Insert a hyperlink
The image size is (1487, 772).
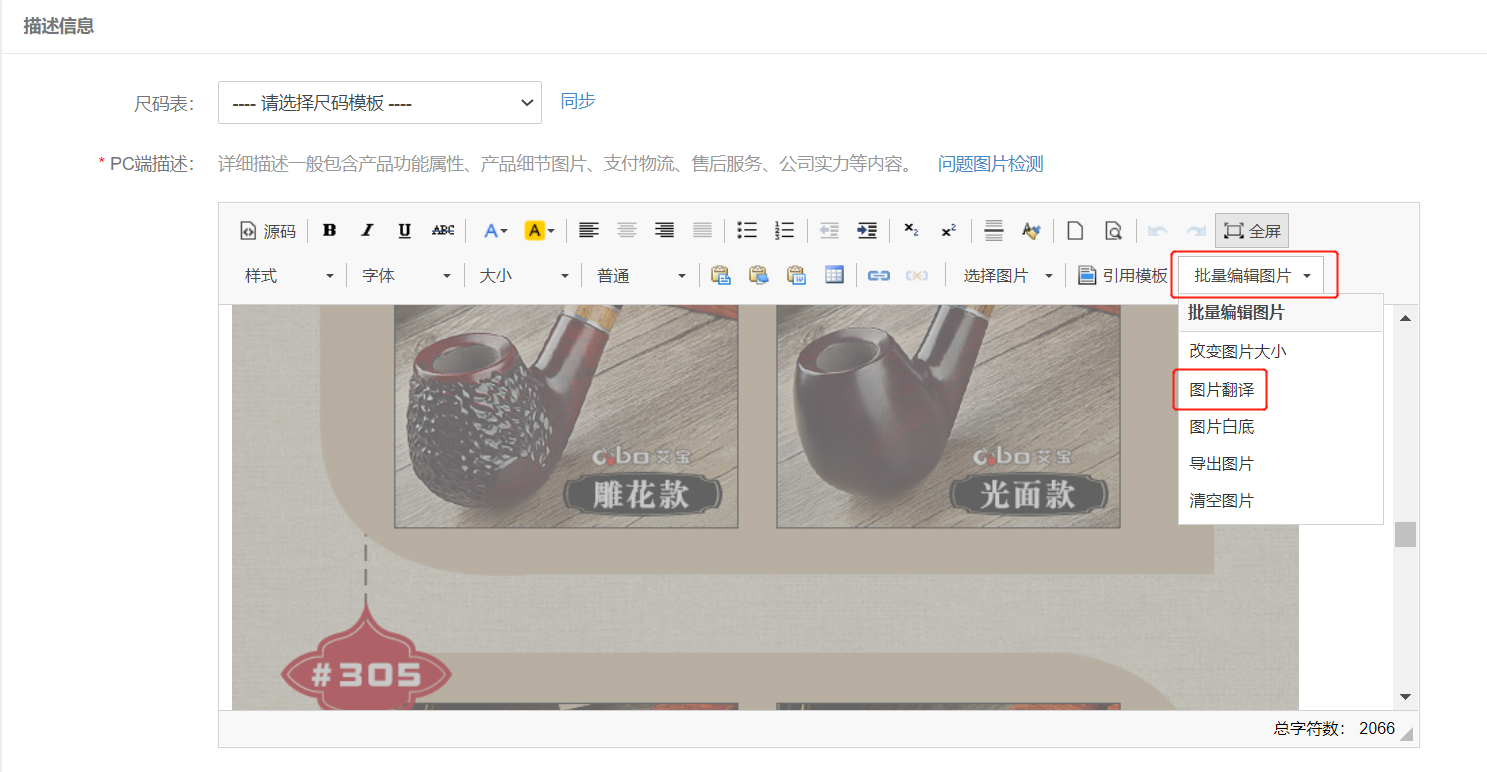(879, 276)
